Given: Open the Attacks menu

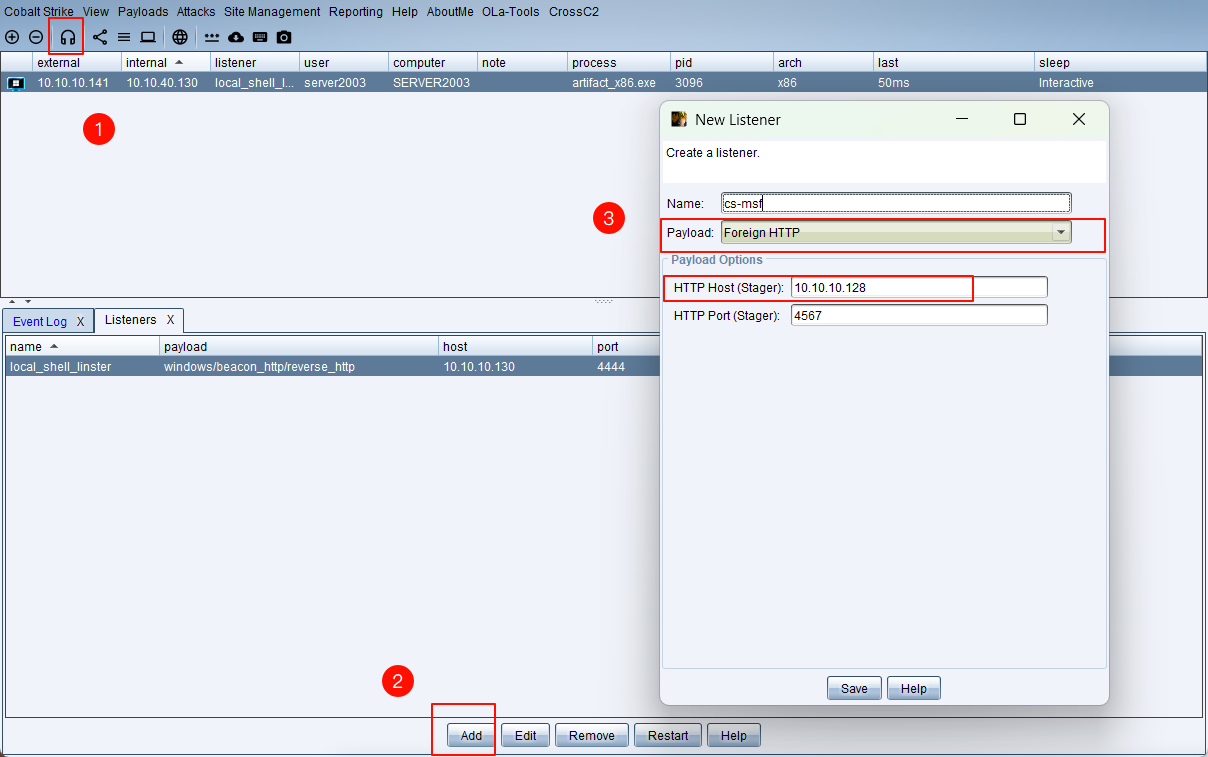Looking at the screenshot, I should point(196,12).
